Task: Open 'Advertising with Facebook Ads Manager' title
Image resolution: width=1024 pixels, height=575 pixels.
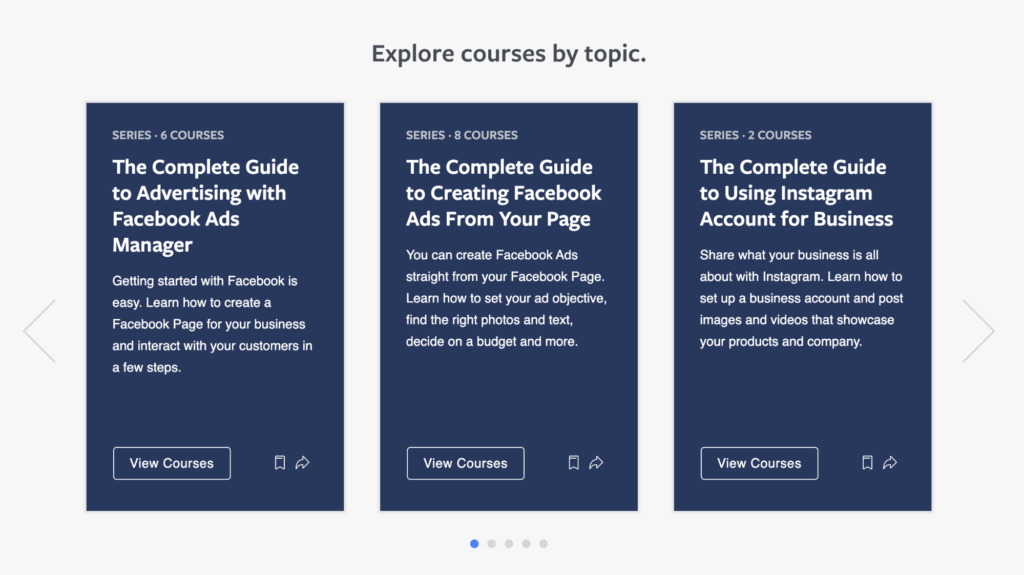Action: click(x=205, y=206)
